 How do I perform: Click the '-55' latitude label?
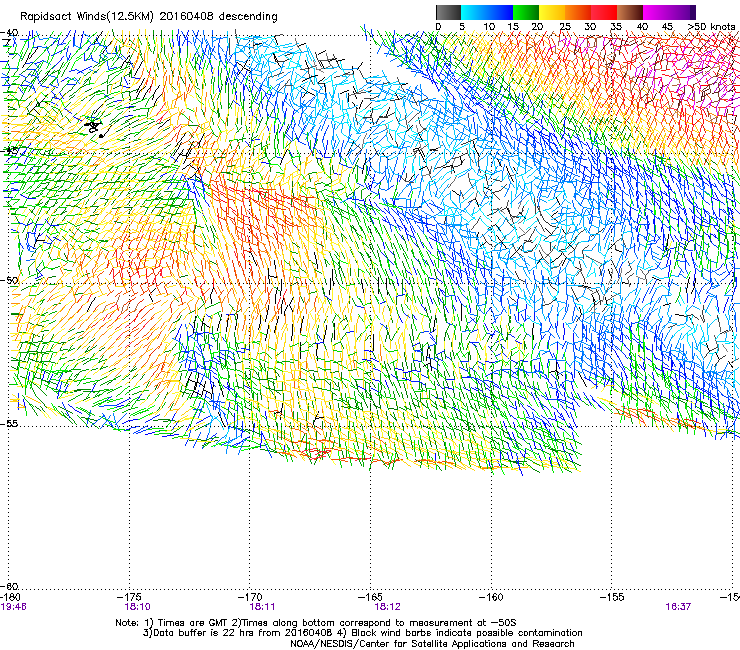pos(9,423)
